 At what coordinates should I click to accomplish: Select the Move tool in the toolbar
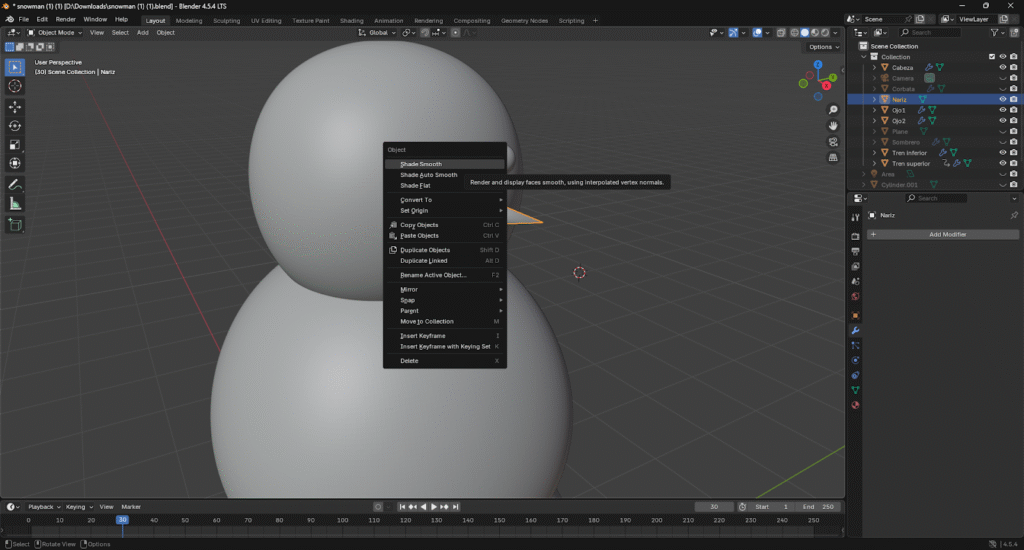[x=15, y=106]
